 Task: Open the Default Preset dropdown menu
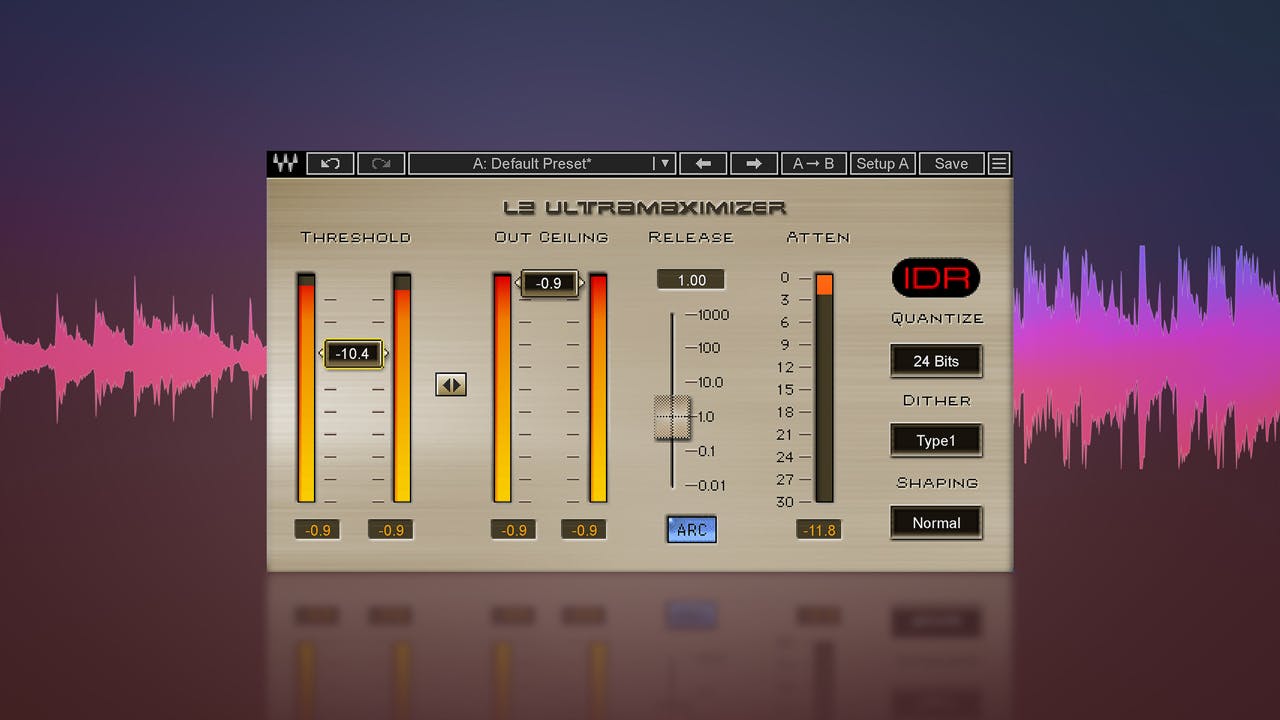pos(543,164)
